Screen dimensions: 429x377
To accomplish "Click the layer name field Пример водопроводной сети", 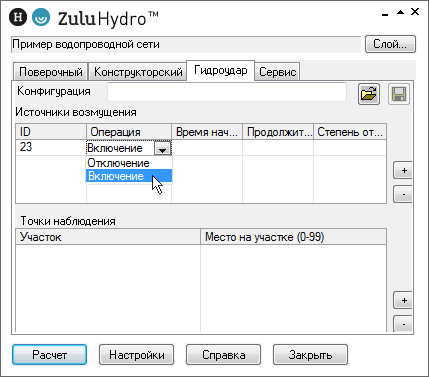I will [x=186, y=44].
